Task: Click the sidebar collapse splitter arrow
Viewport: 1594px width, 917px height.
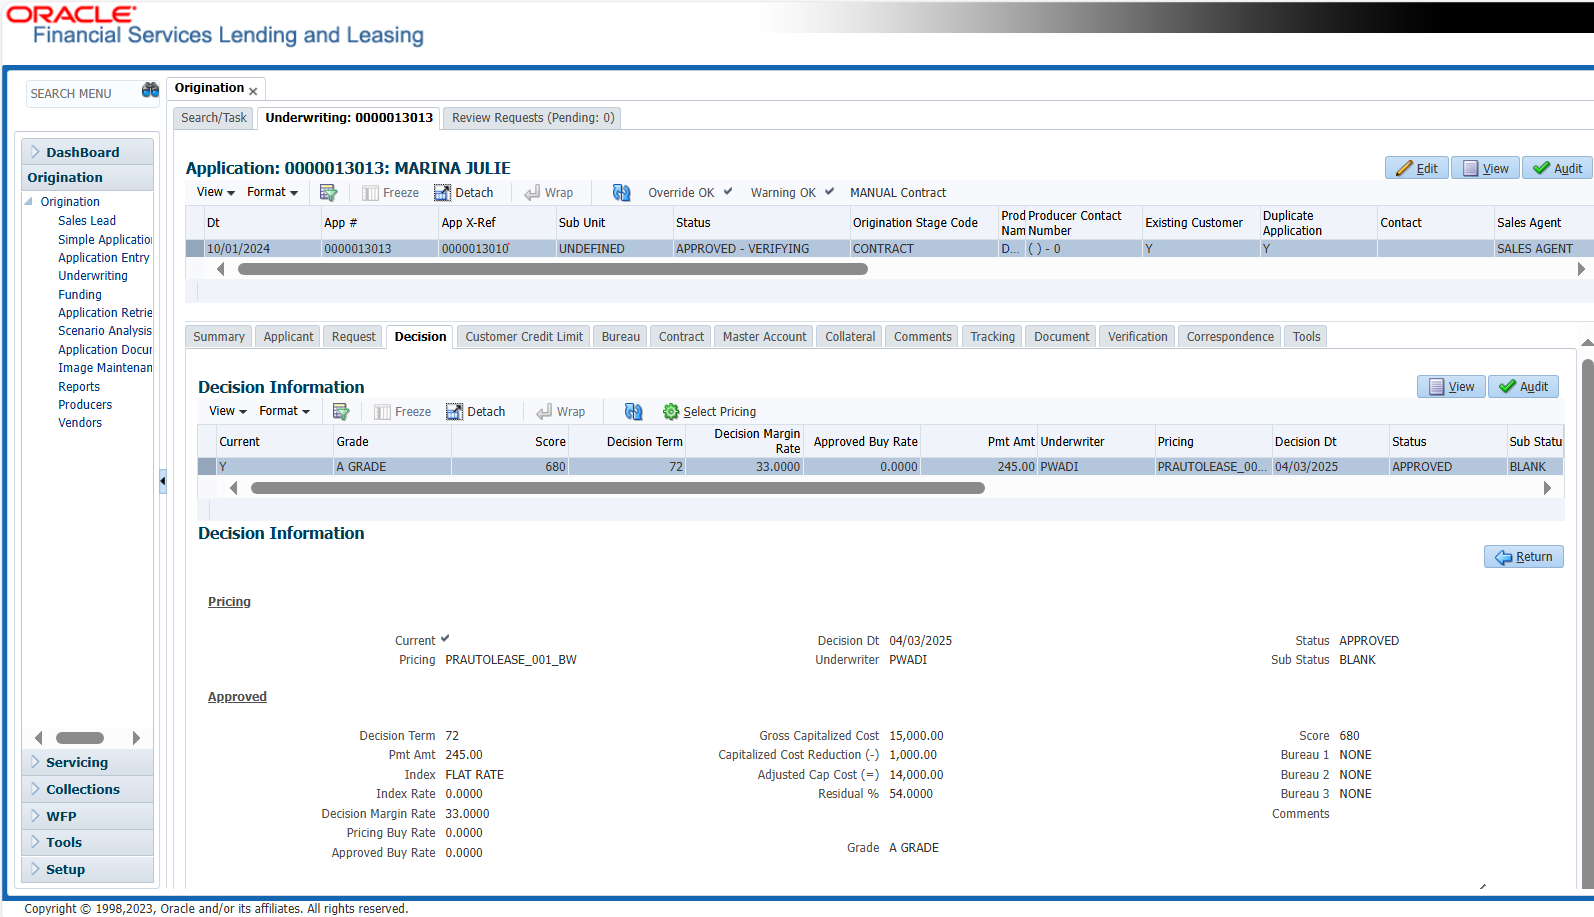Action: pyautogui.click(x=162, y=482)
